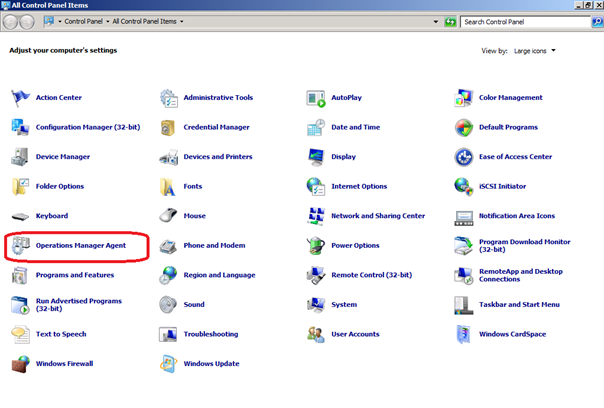Click the Back navigation button
Image resolution: width=604 pixels, height=408 pixels.
point(10,22)
